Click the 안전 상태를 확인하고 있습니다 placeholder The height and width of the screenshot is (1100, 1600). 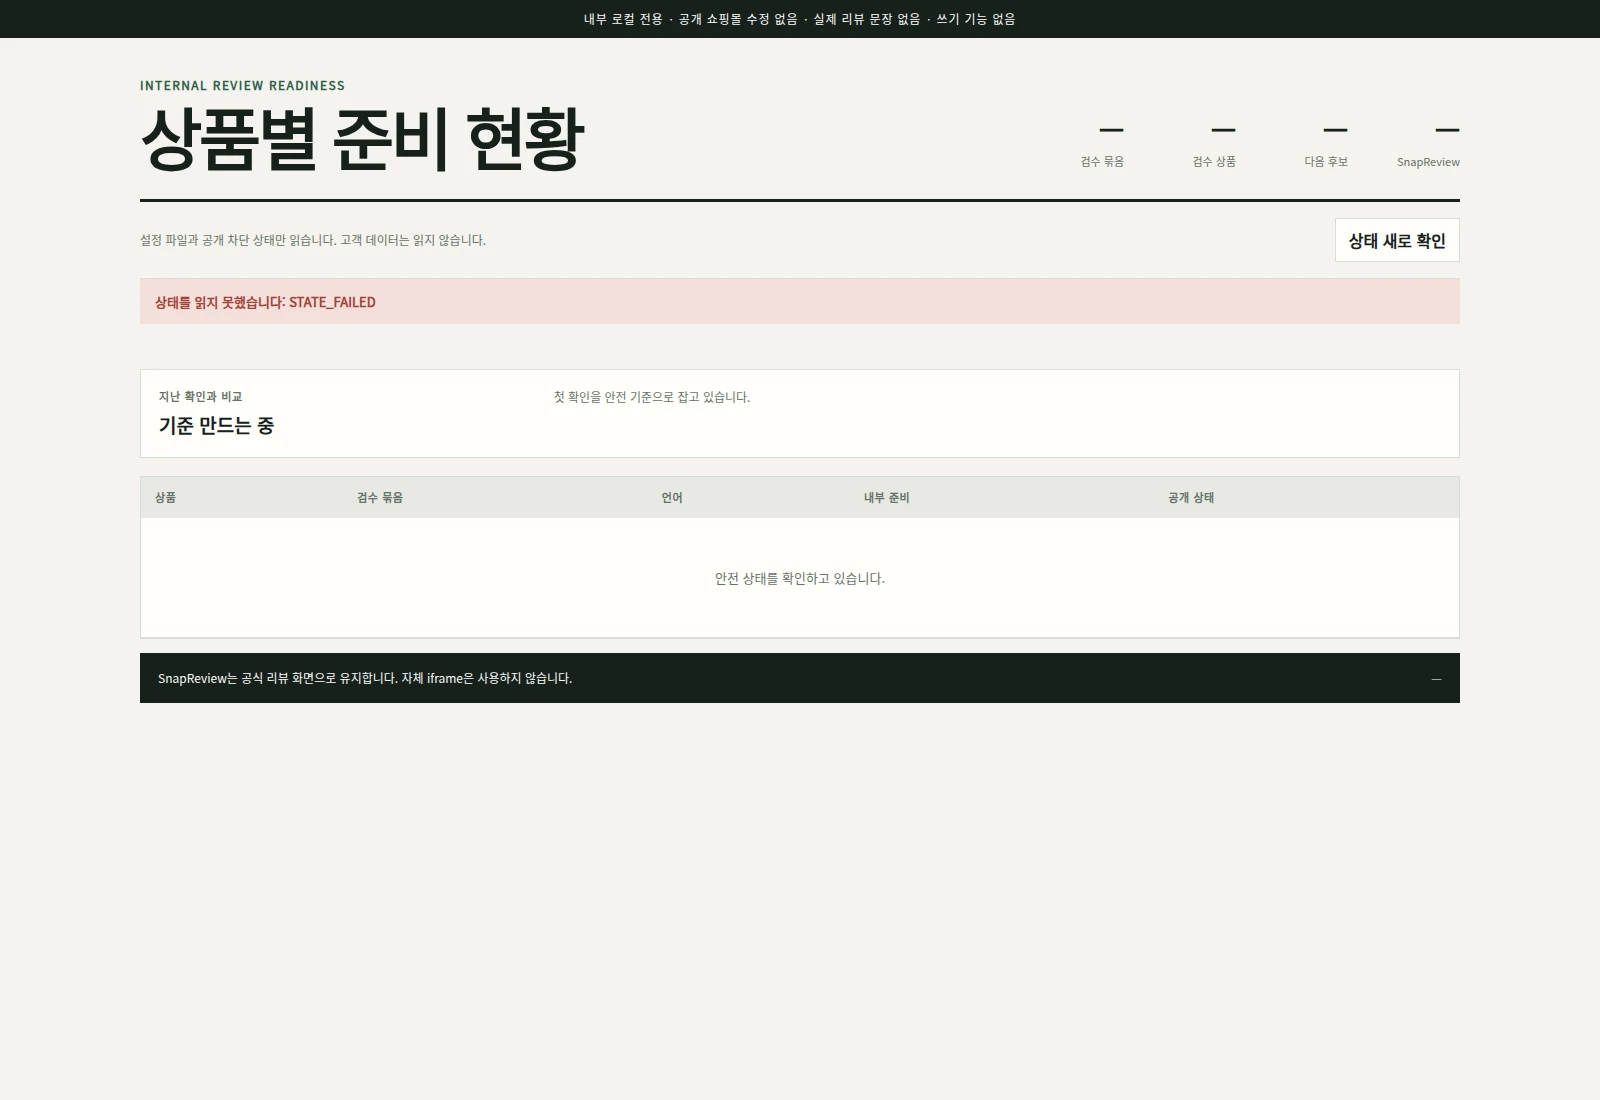800,578
